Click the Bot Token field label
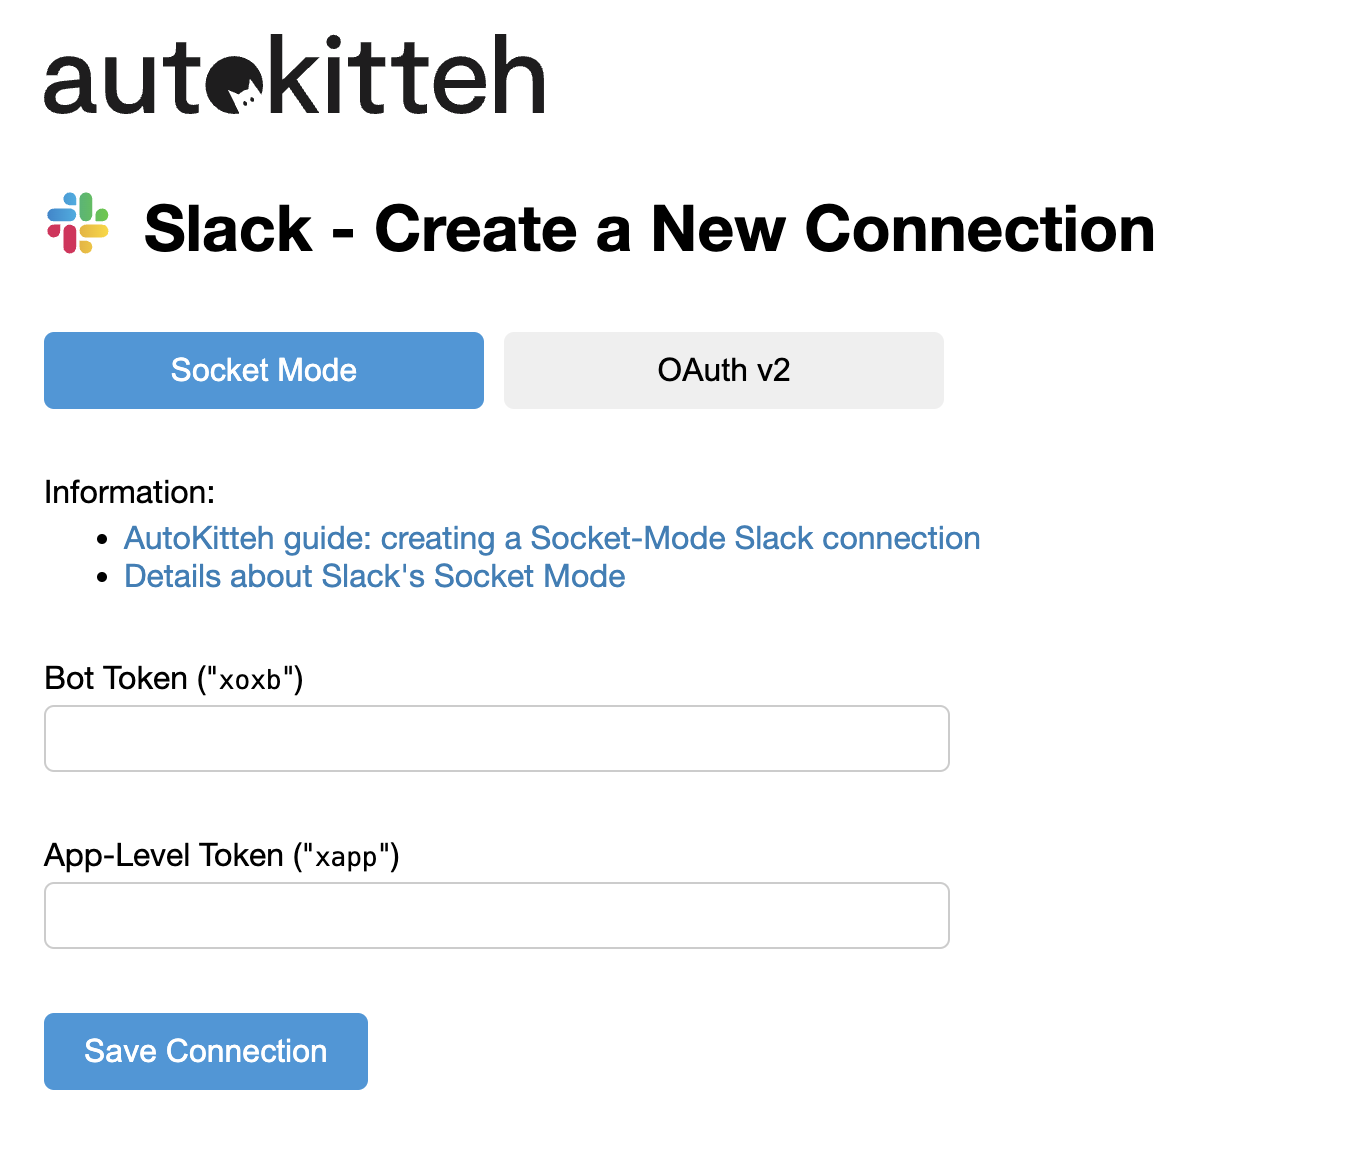This screenshot has width=1370, height=1160. coord(174,678)
